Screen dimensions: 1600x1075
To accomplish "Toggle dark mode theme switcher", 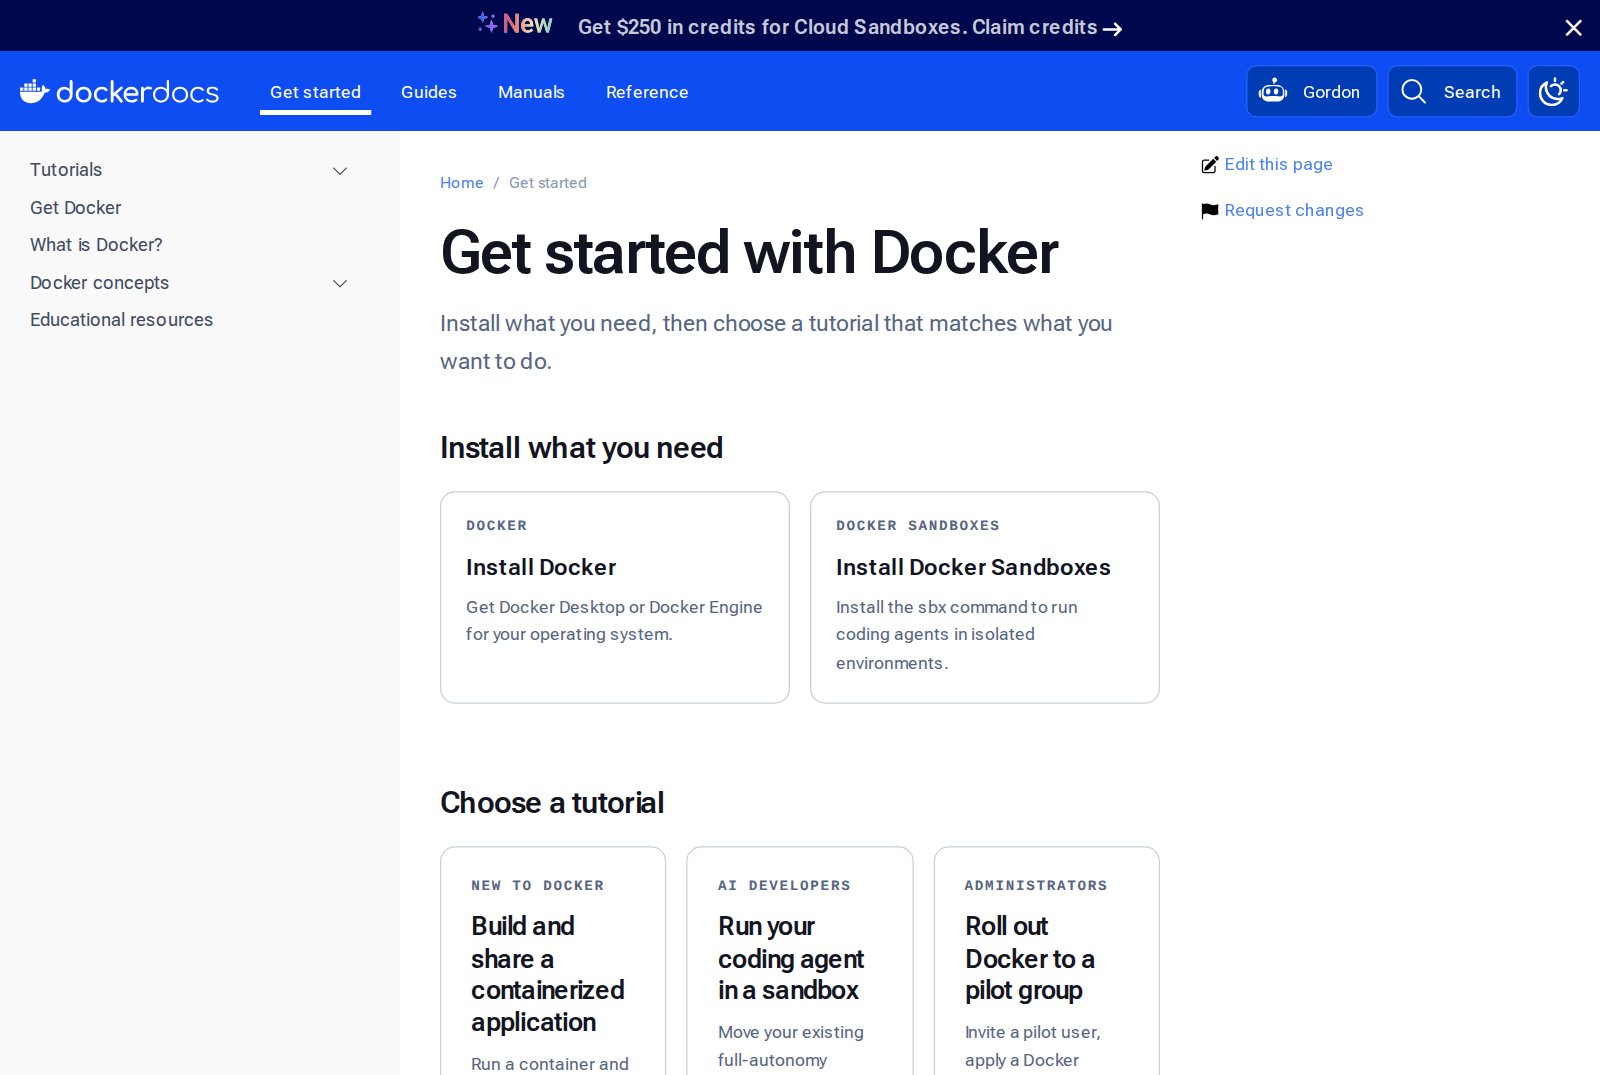I will (1553, 92).
